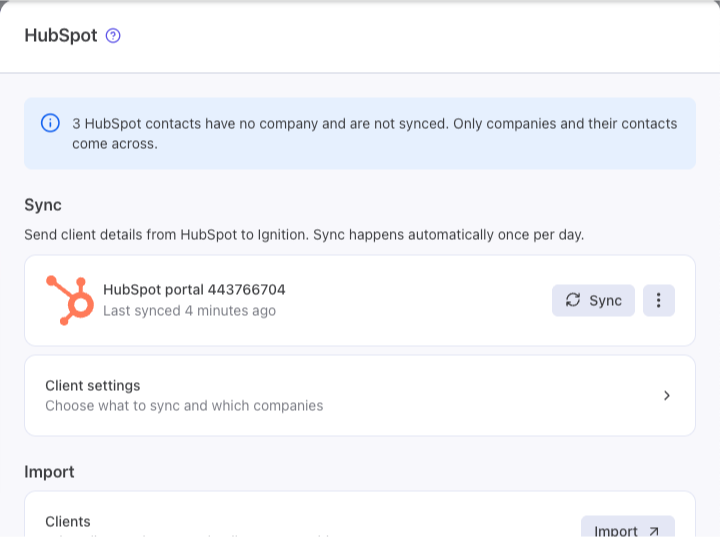Click the Sync section heading
The image size is (720, 537).
(x=43, y=205)
